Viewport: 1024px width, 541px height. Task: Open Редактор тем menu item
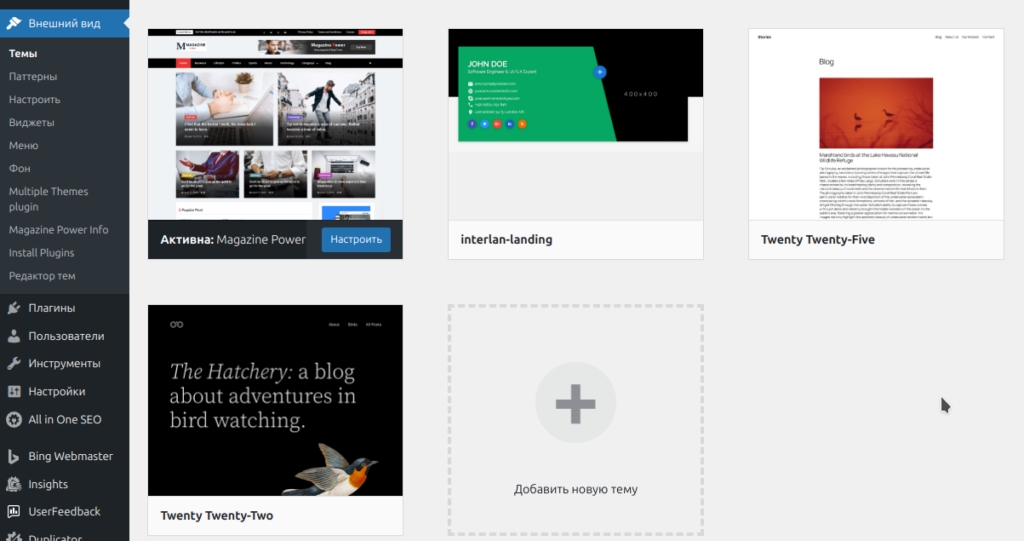click(x=42, y=275)
